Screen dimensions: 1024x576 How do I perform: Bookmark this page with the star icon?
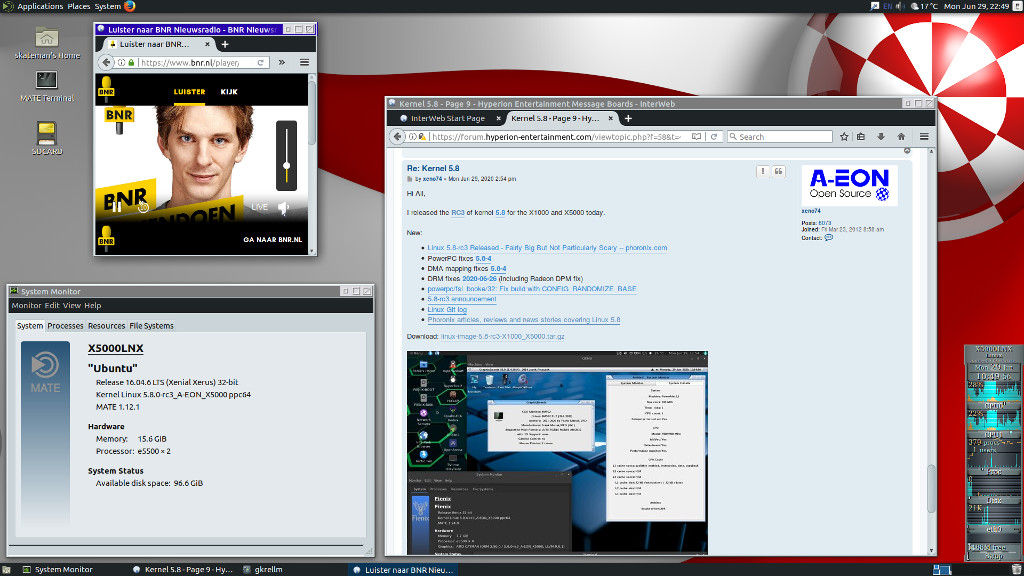844,136
